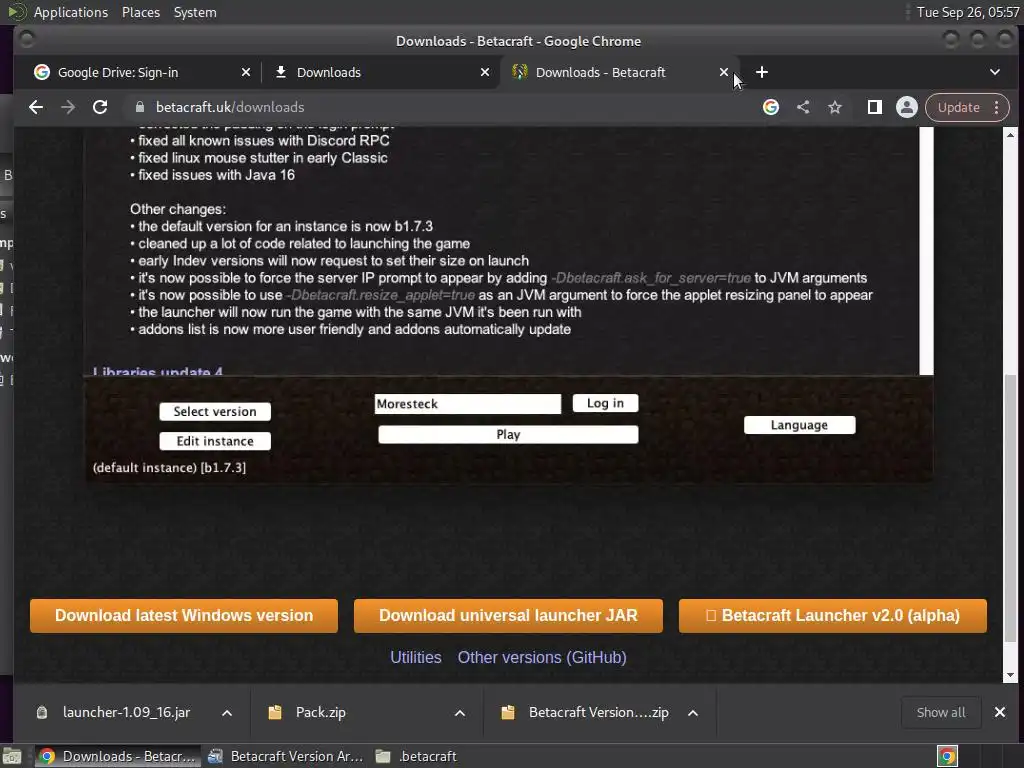The width and height of the screenshot is (1024, 768).
Task: Open Other versions (GitHub) link
Action: tap(542, 658)
